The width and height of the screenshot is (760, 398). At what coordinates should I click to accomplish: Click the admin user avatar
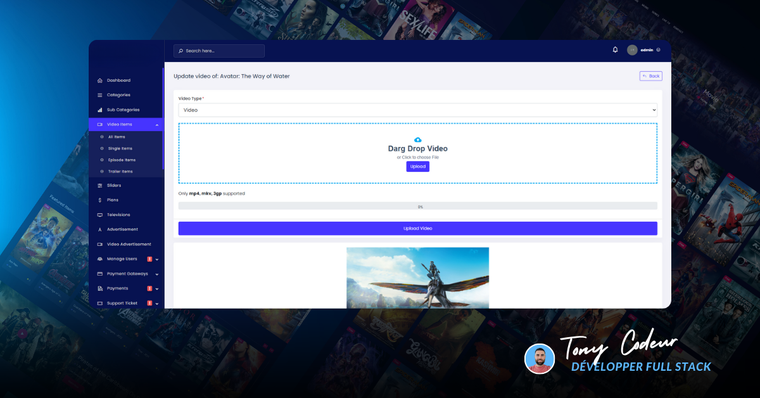point(632,50)
